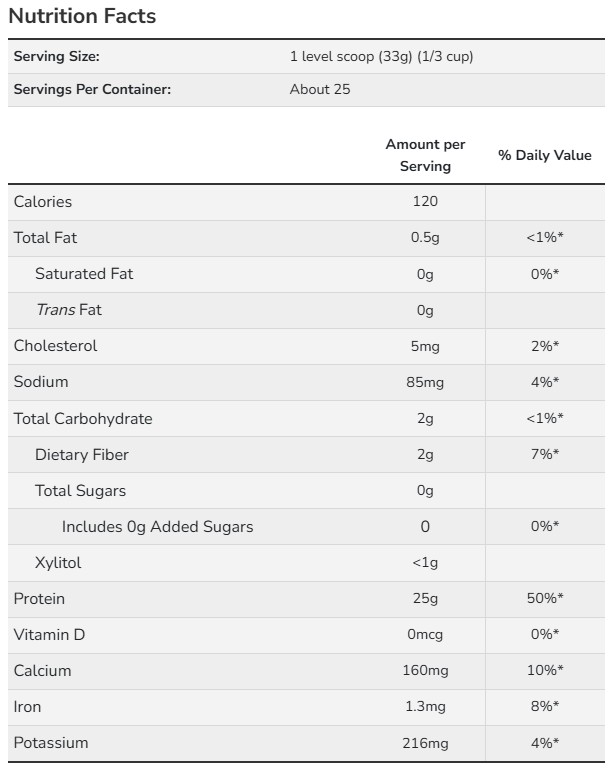Click the 120 calories amount
This screenshot has height=771, width=612.
click(425, 202)
